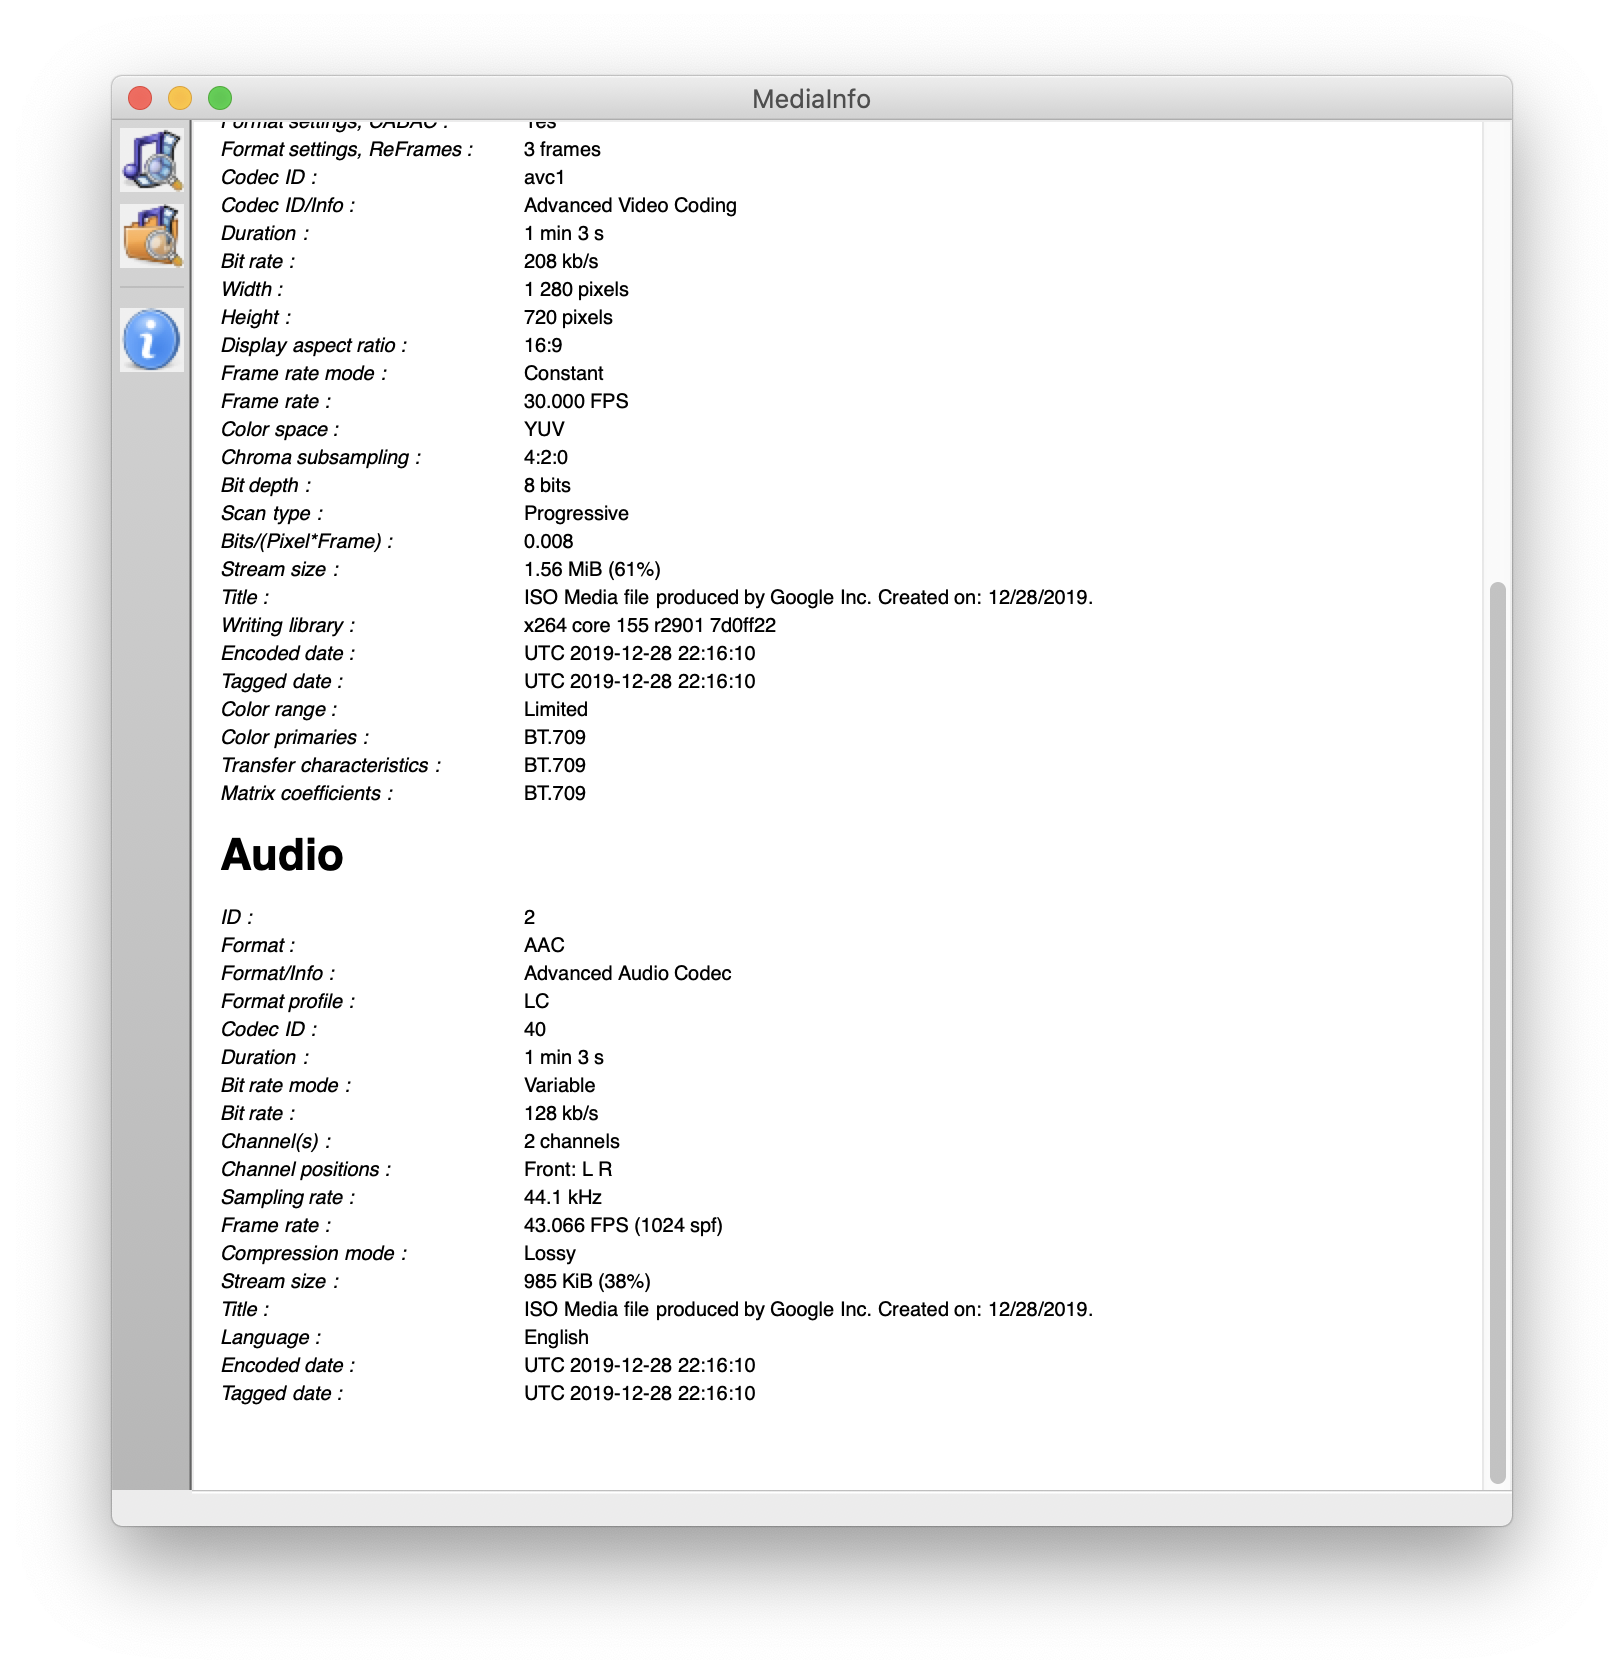Select the Writing library x264 text
Viewport: 1624px width, 1674px height.
[x=649, y=625]
